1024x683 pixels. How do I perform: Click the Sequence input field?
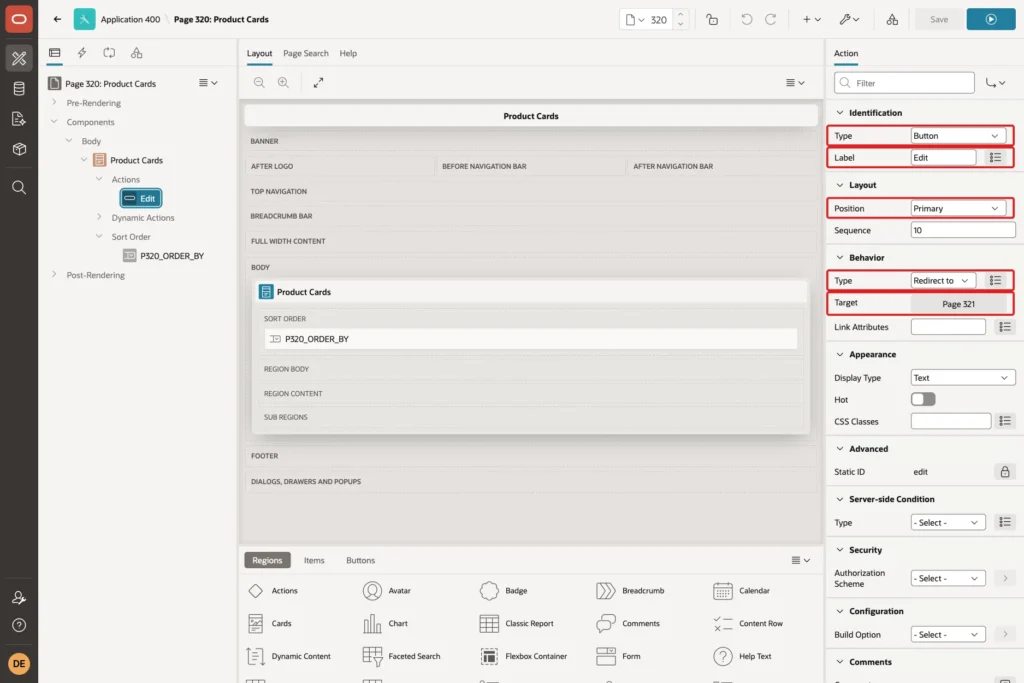(963, 230)
